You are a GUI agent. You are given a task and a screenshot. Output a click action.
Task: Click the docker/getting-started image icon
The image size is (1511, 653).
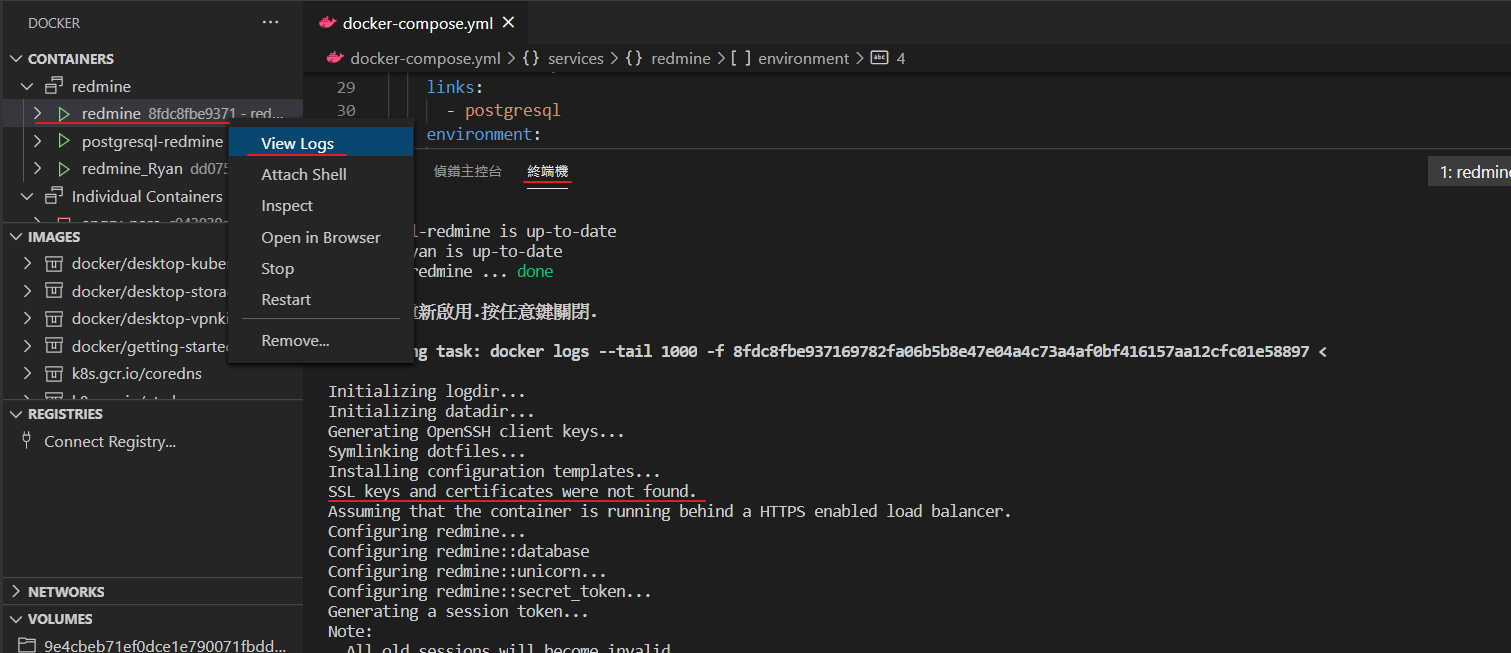click(54, 346)
